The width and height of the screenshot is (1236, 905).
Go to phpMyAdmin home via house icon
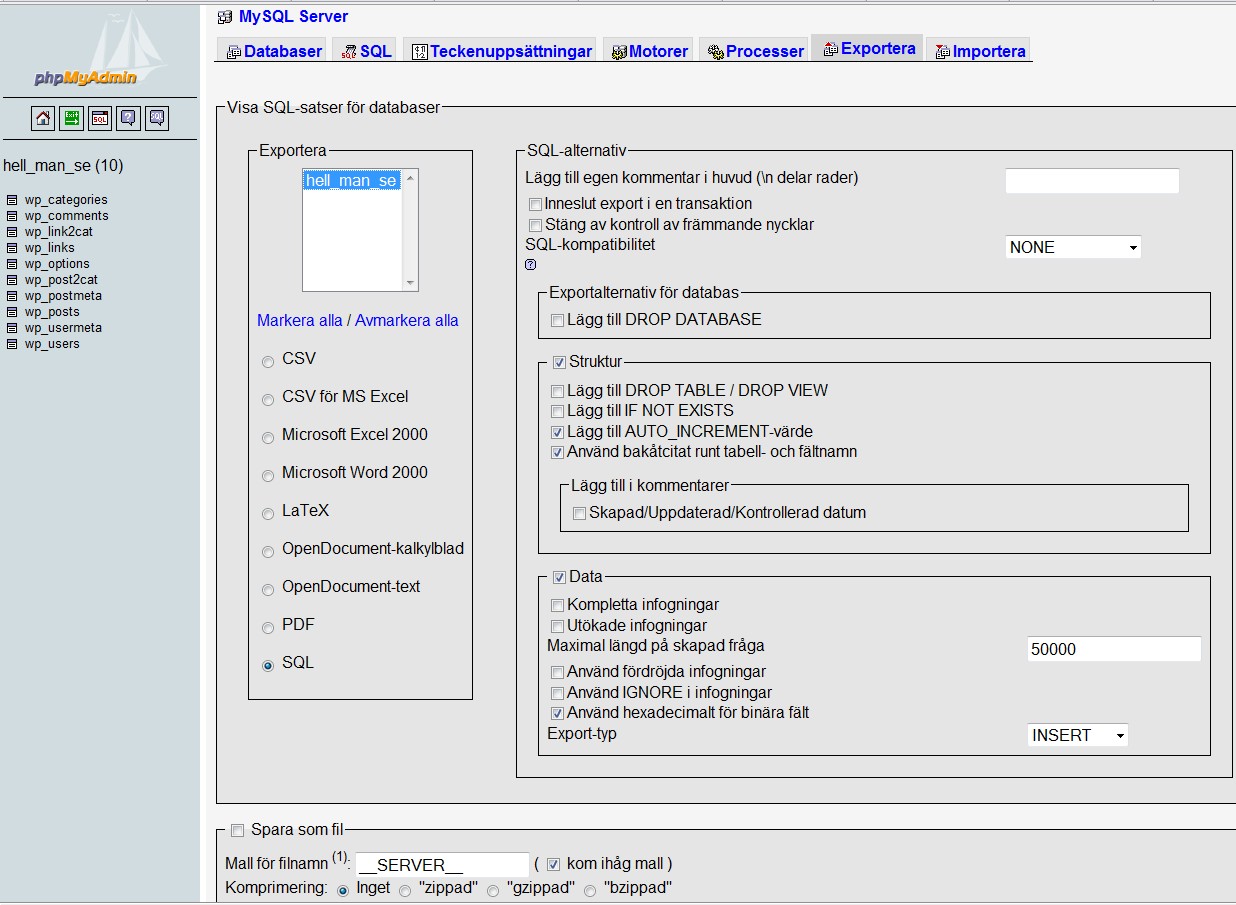coord(43,118)
